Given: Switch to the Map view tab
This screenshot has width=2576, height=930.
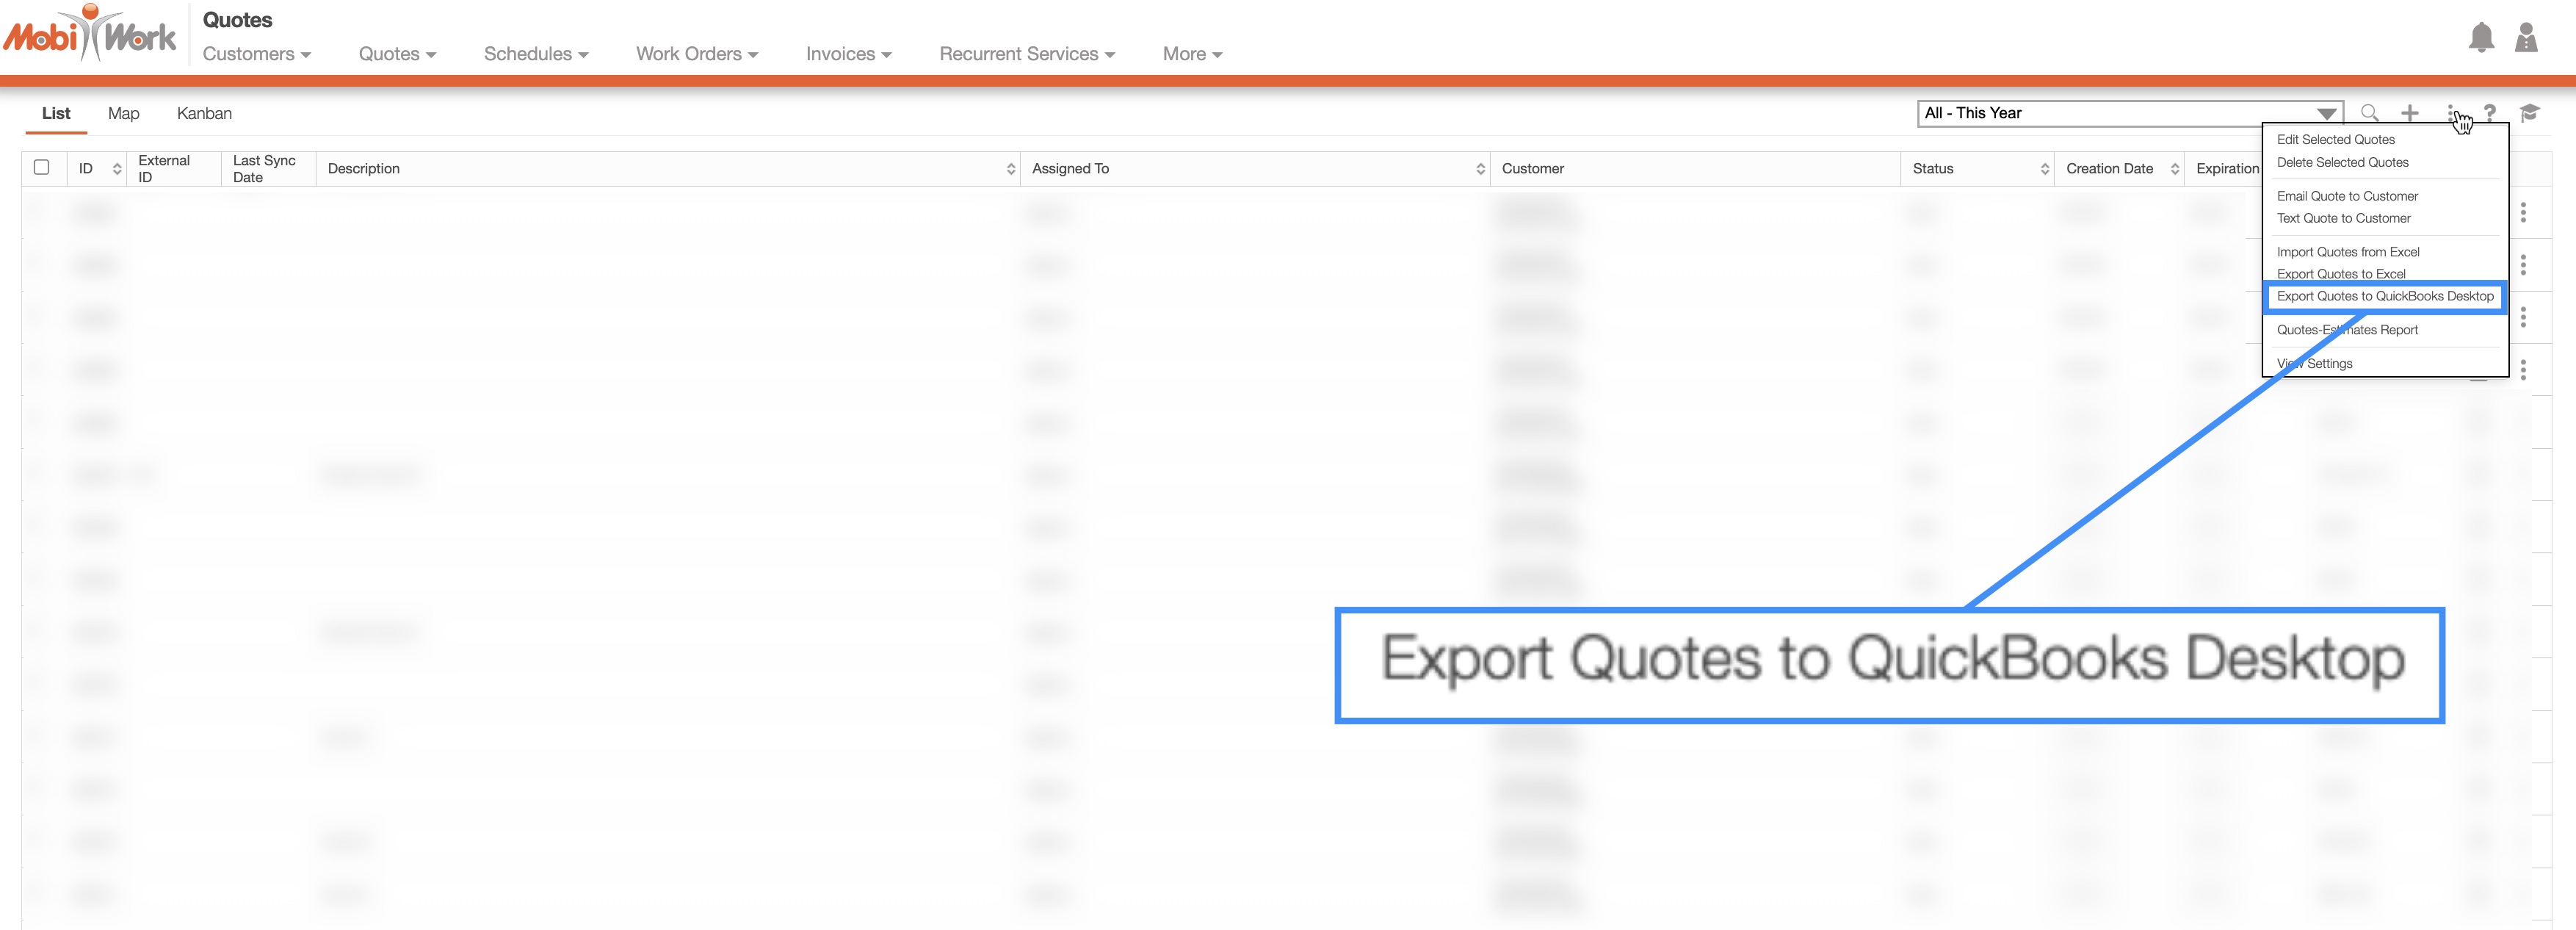Looking at the screenshot, I should (123, 114).
